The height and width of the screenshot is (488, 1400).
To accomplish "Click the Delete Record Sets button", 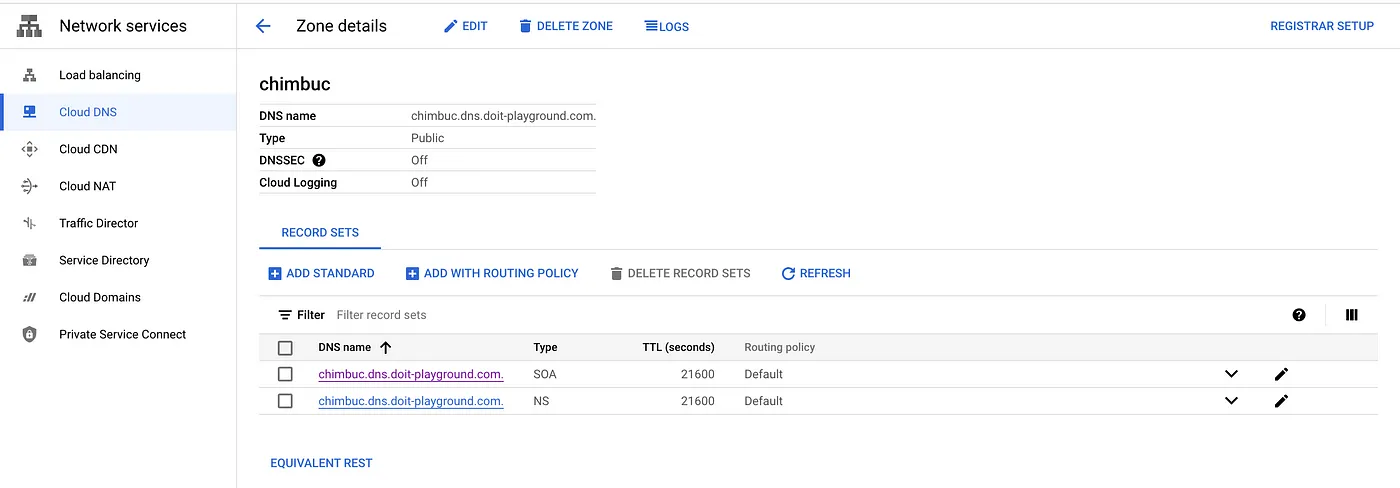I will click(680, 273).
